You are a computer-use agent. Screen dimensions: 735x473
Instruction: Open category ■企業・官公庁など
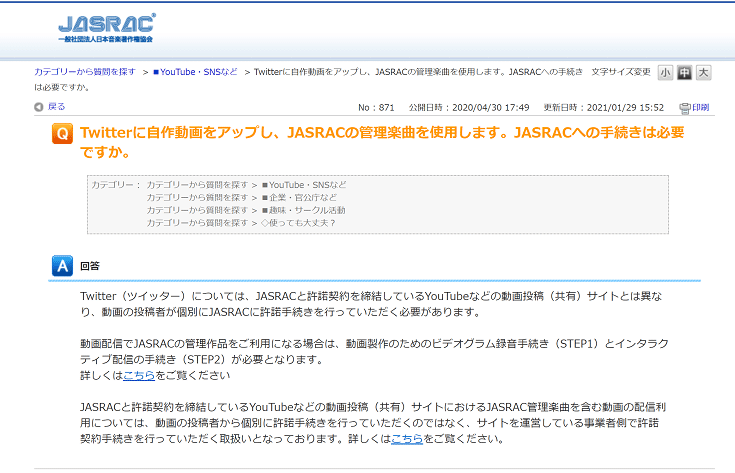(x=299, y=197)
